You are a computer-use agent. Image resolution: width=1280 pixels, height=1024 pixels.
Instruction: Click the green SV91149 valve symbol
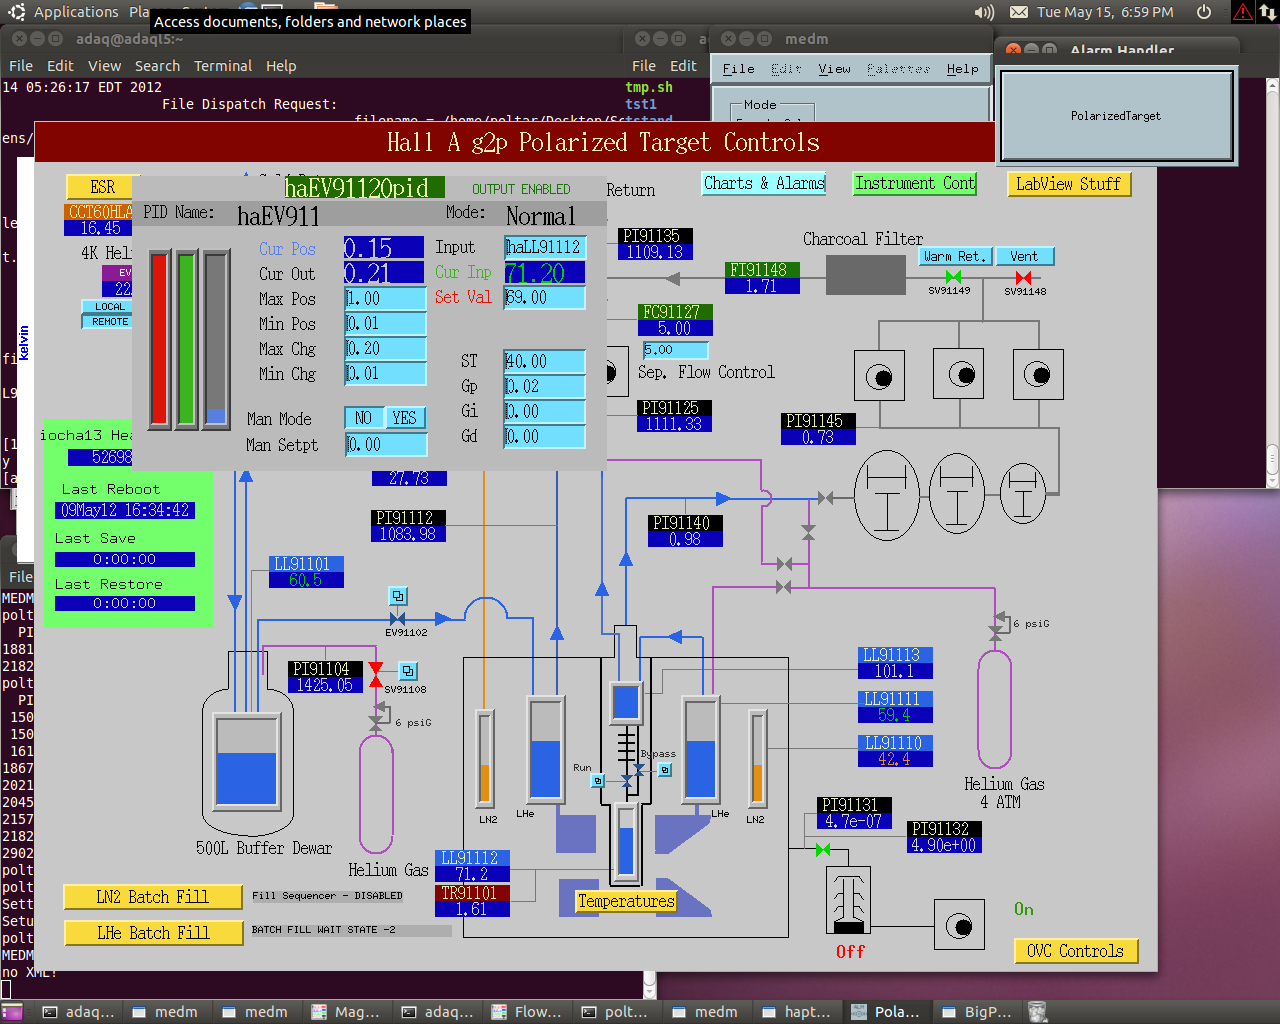953,277
